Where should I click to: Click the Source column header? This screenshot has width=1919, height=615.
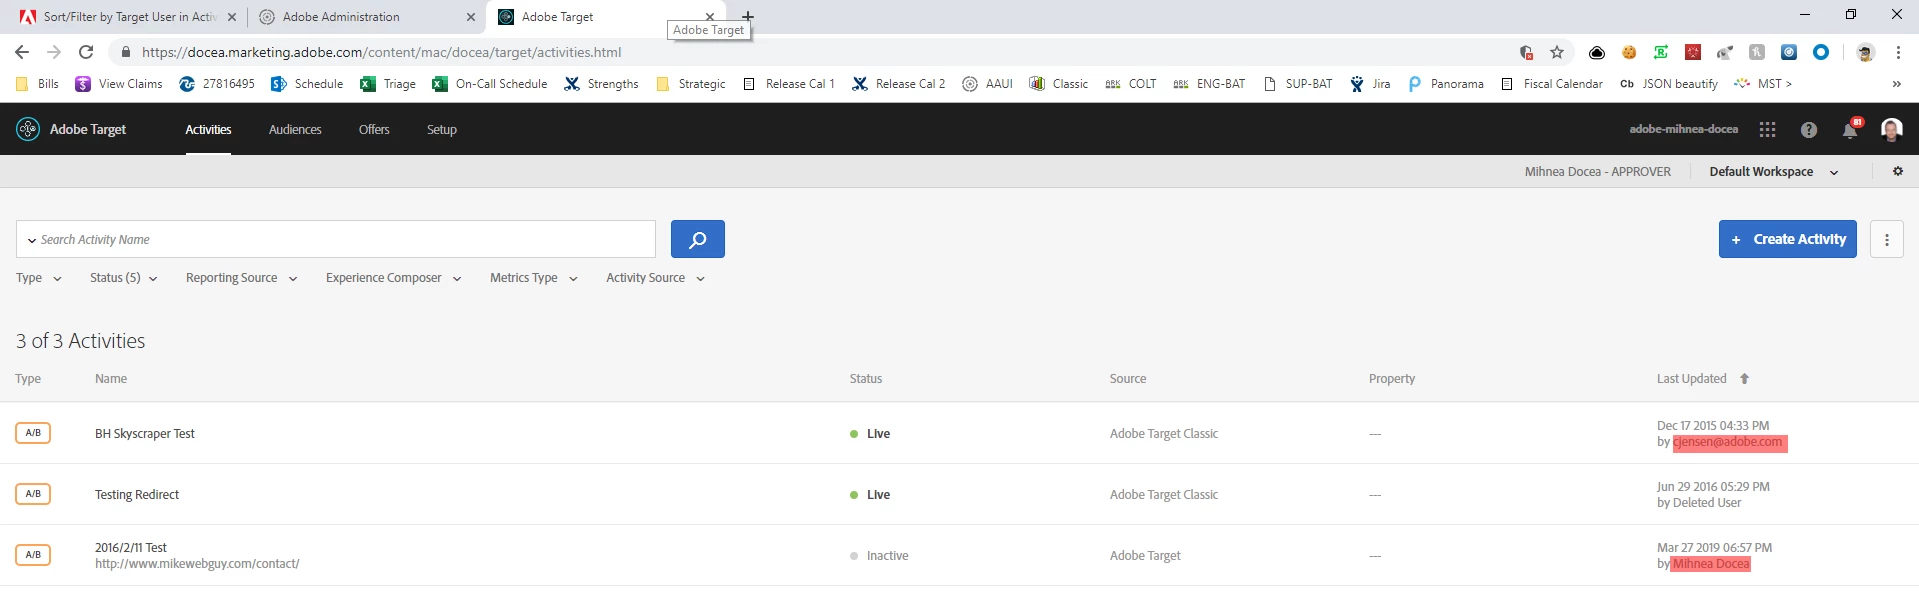pos(1128,378)
